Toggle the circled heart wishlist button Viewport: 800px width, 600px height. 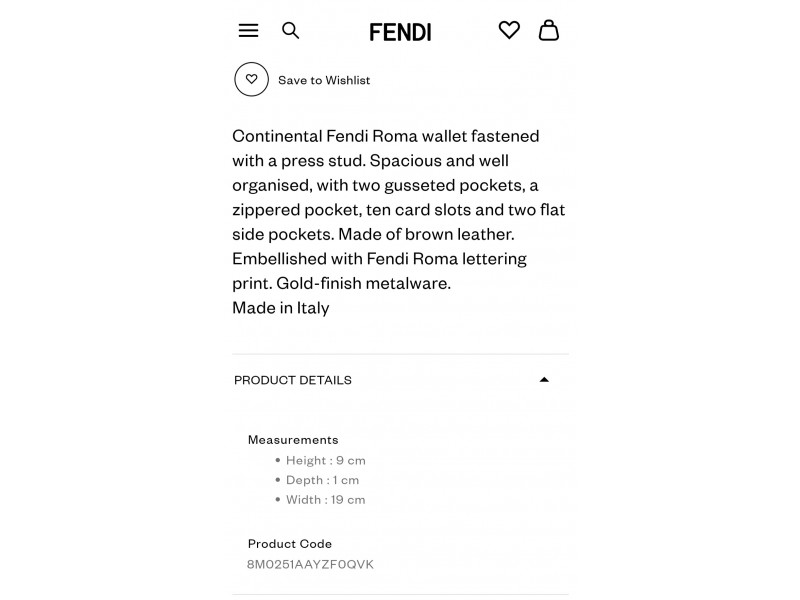(x=252, y=80)
